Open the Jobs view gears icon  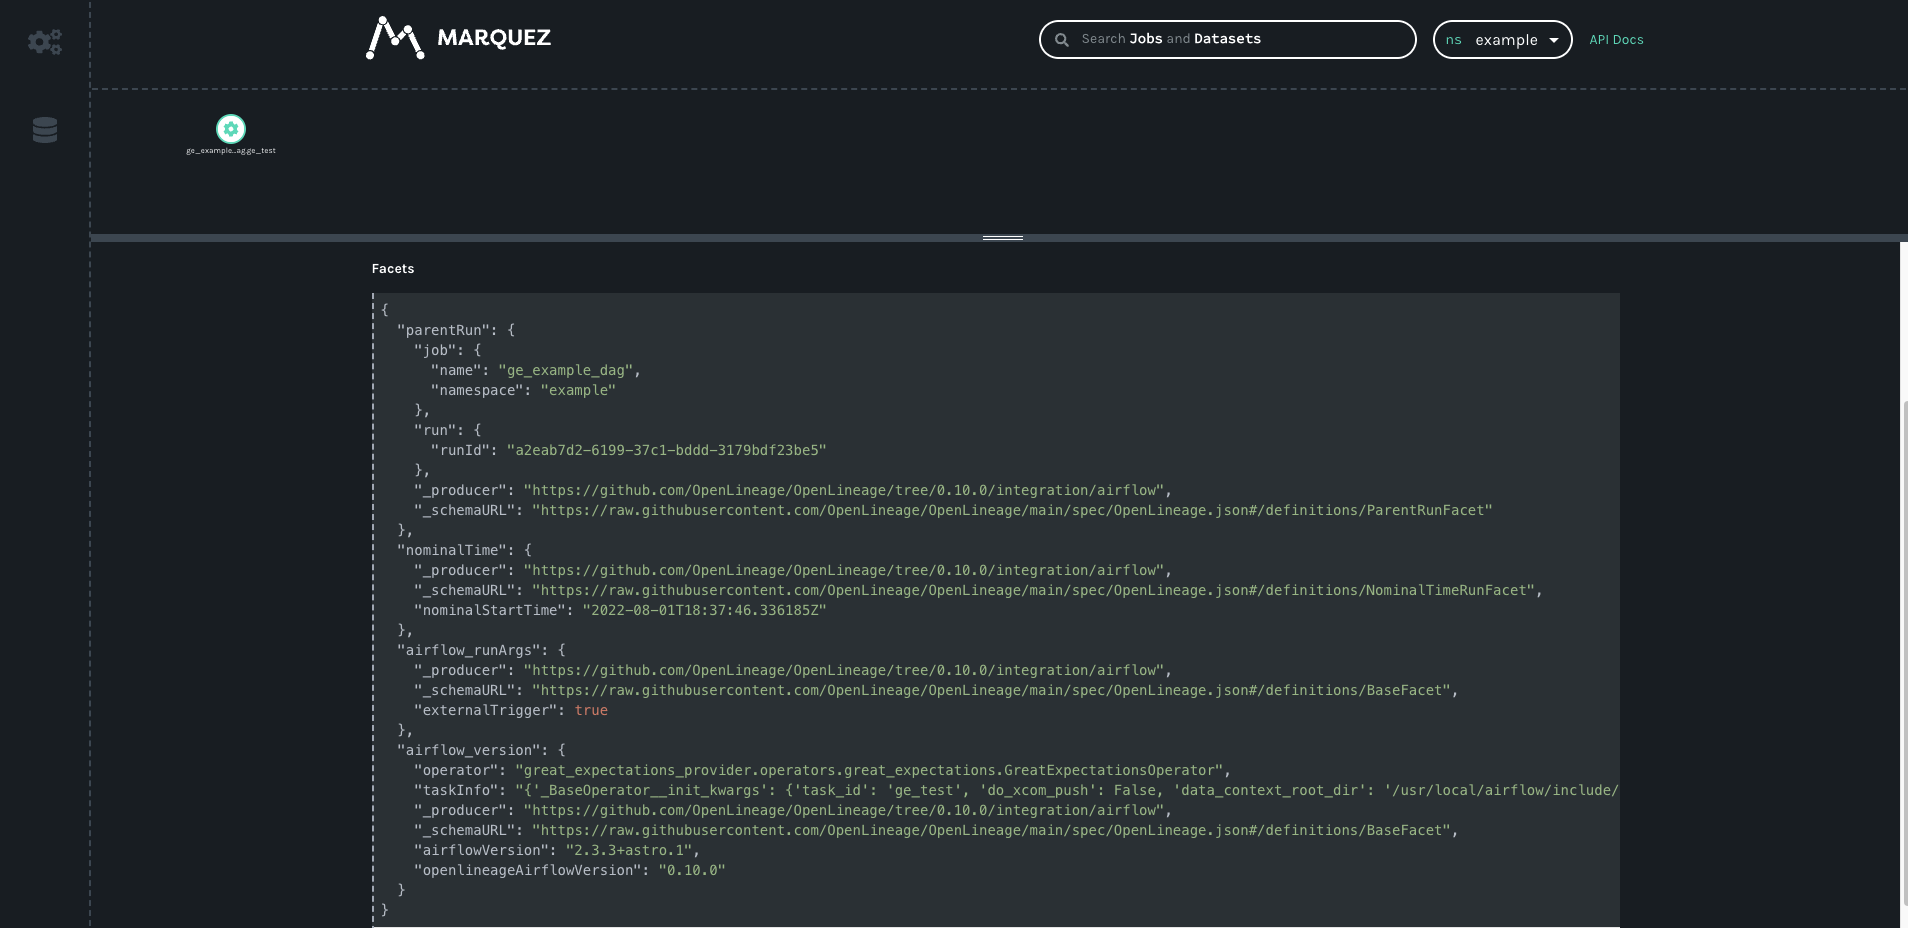click(45, 42)
